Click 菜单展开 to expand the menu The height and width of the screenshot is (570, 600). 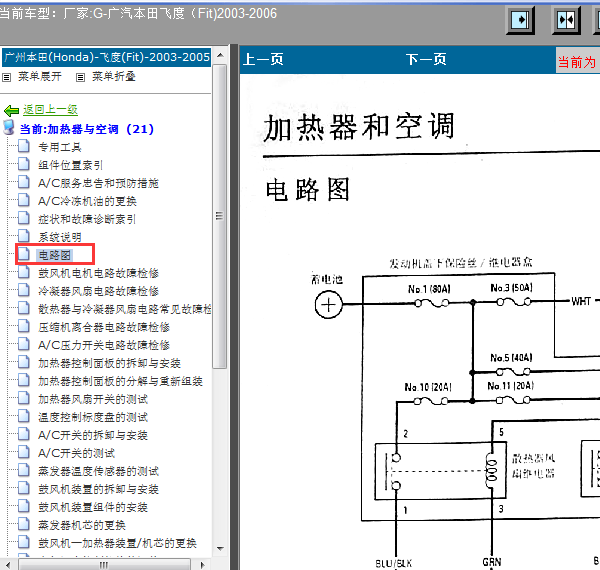[x=40, y=77]
